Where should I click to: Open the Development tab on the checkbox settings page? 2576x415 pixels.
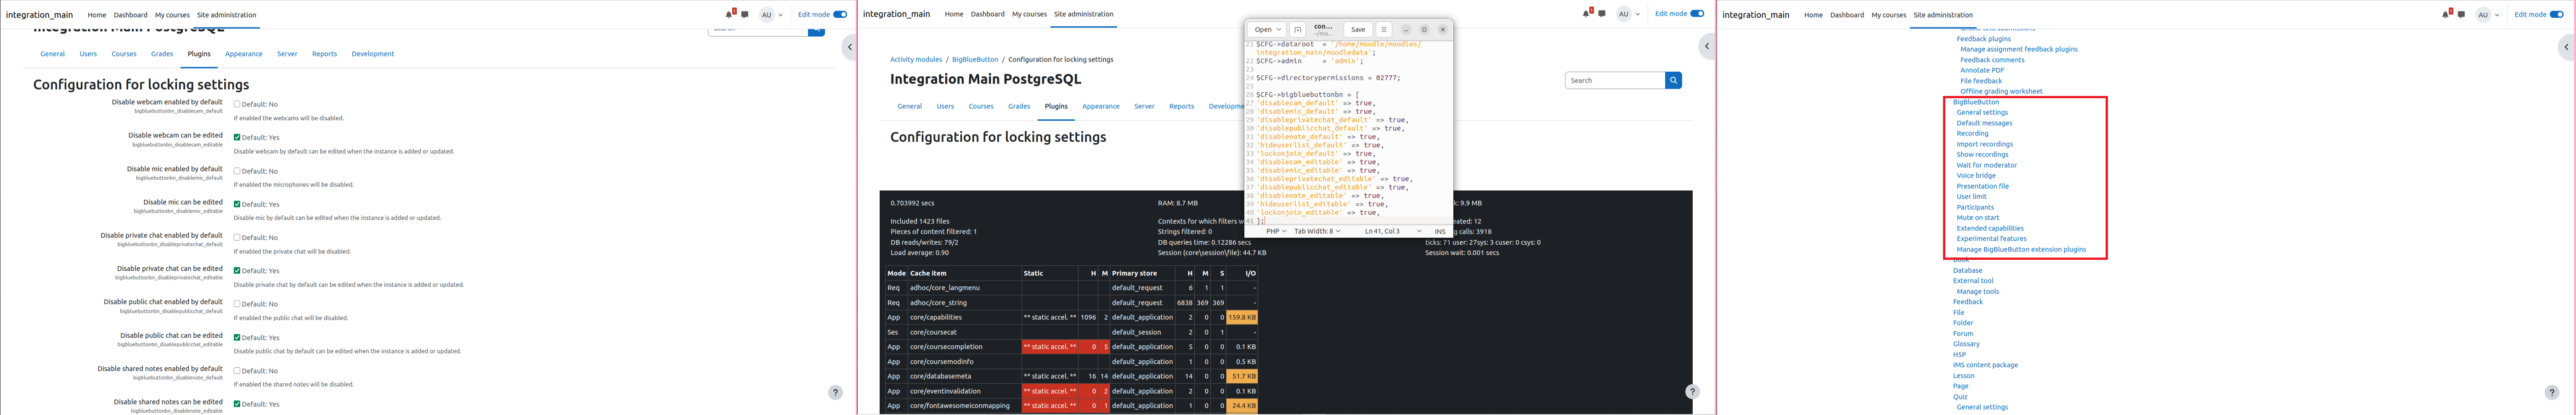pos(373,54)
